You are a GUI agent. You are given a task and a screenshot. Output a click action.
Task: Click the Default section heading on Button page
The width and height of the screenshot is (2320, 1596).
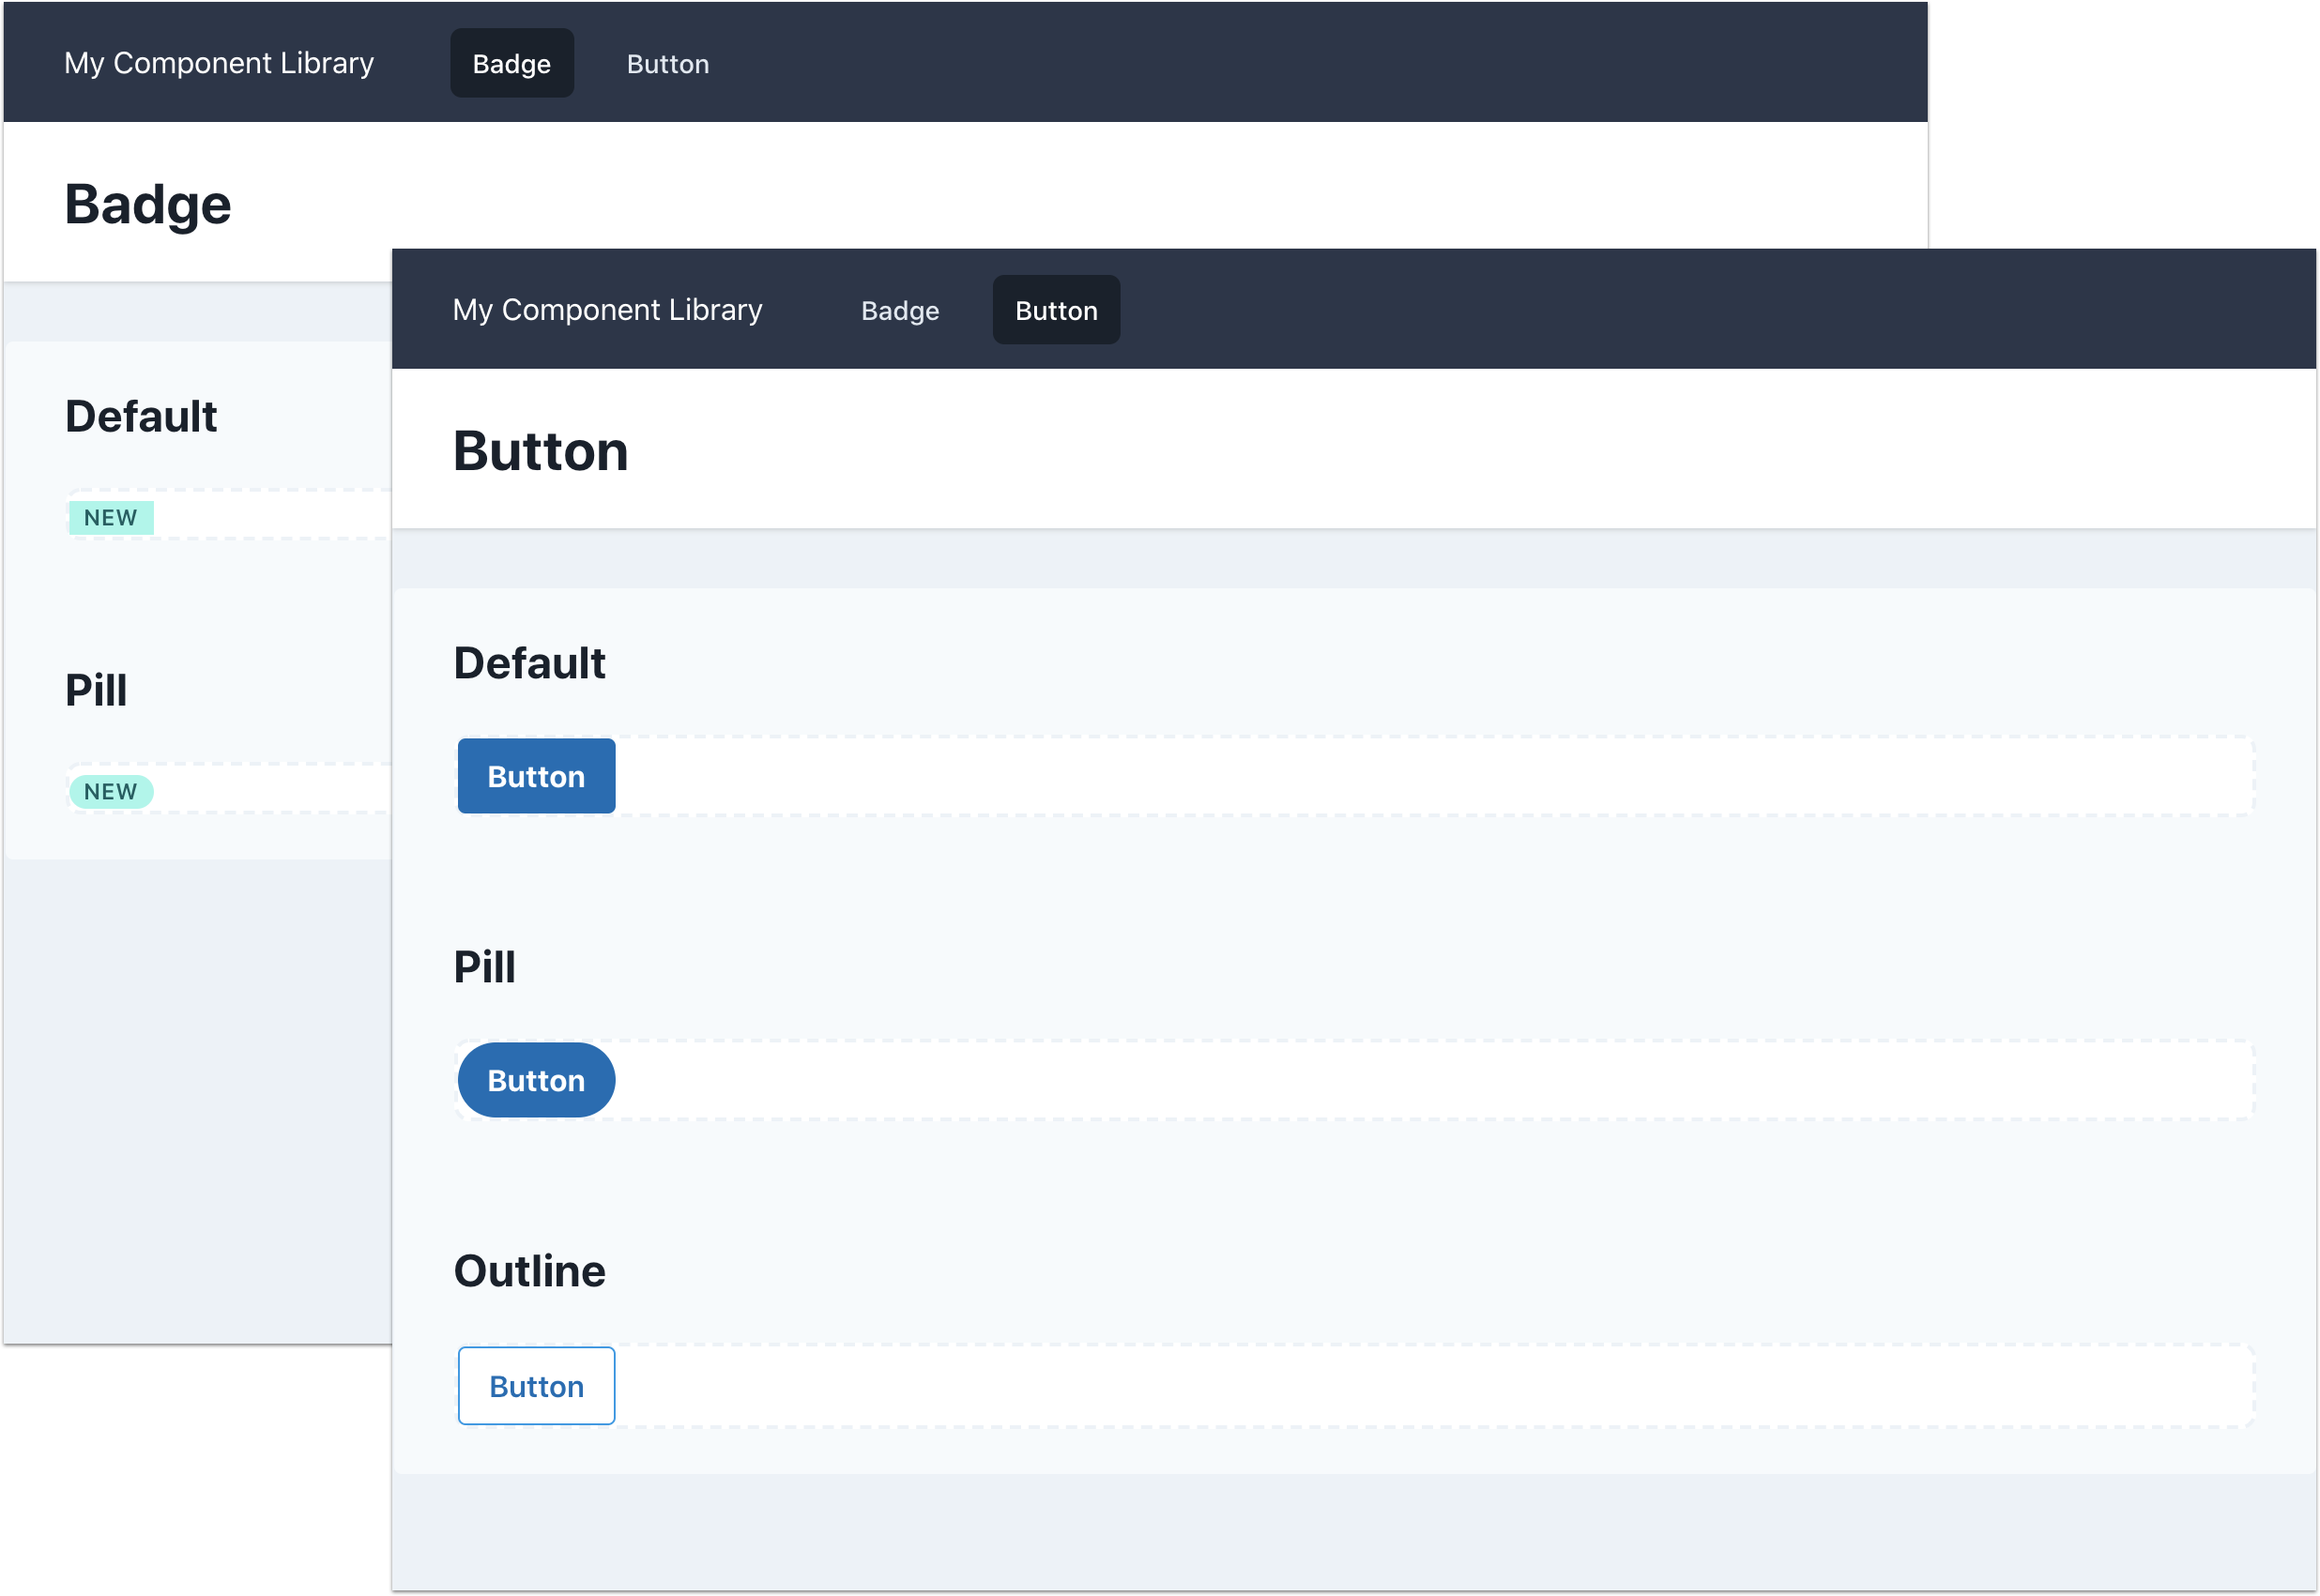529,662
